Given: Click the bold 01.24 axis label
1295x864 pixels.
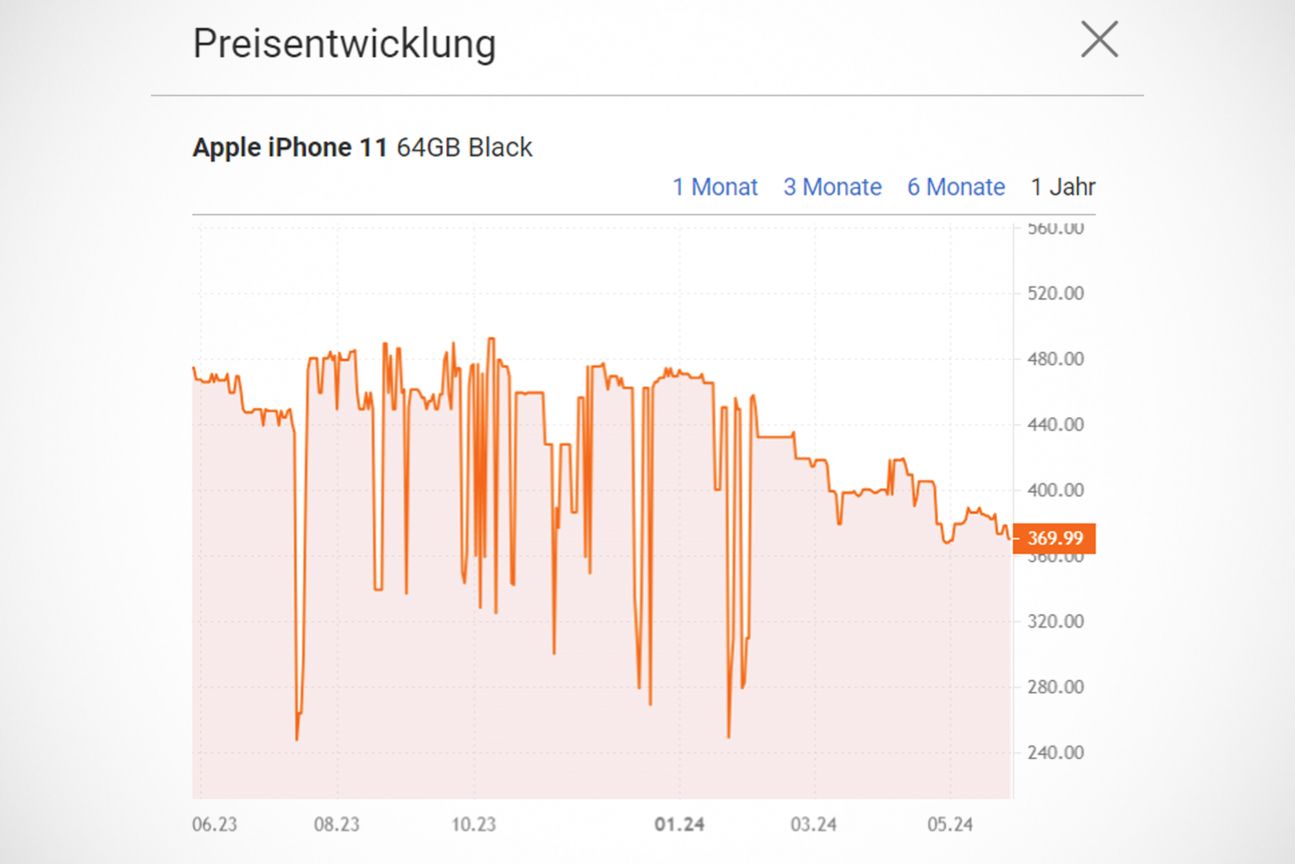Looking at the screenshot, I should pos(681,825).
